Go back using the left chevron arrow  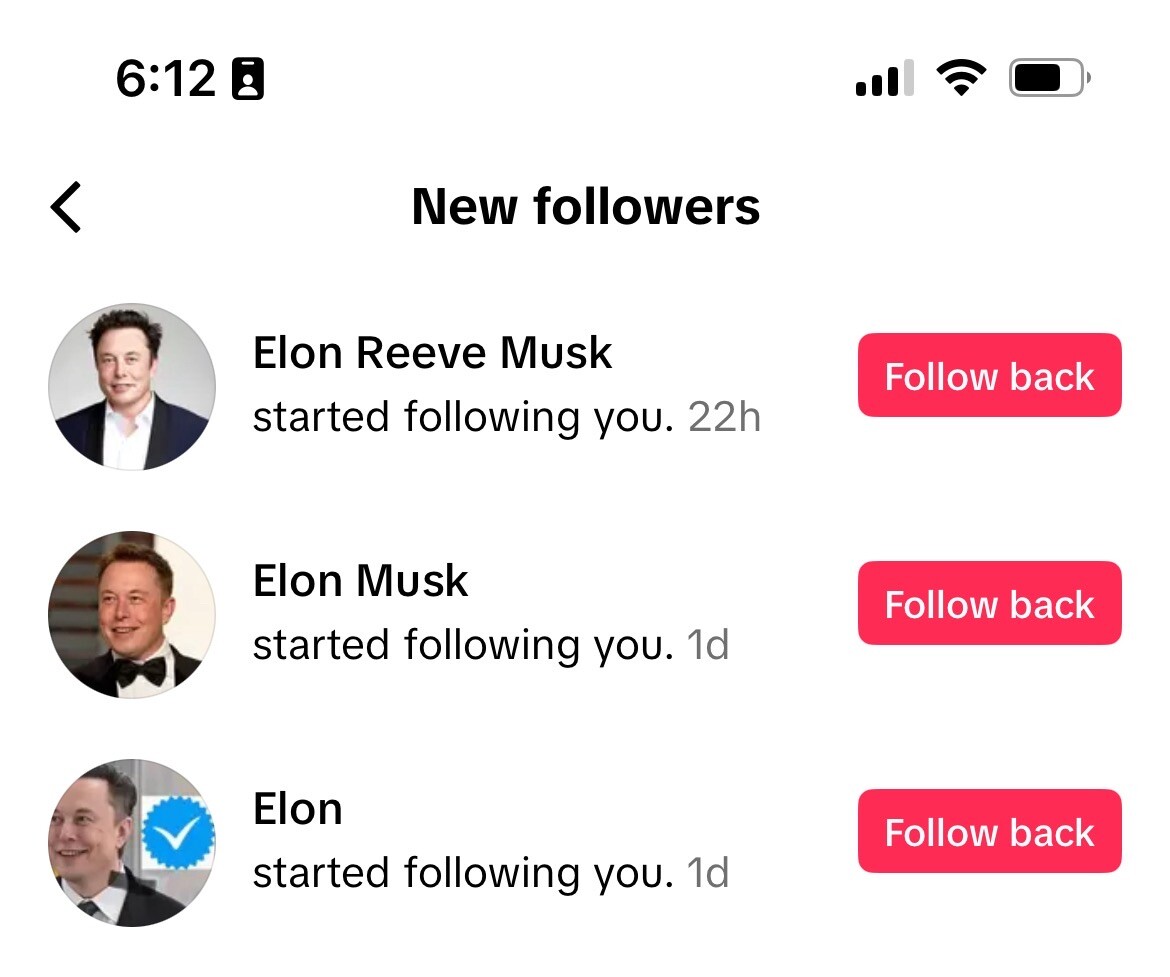pos(66,207)
